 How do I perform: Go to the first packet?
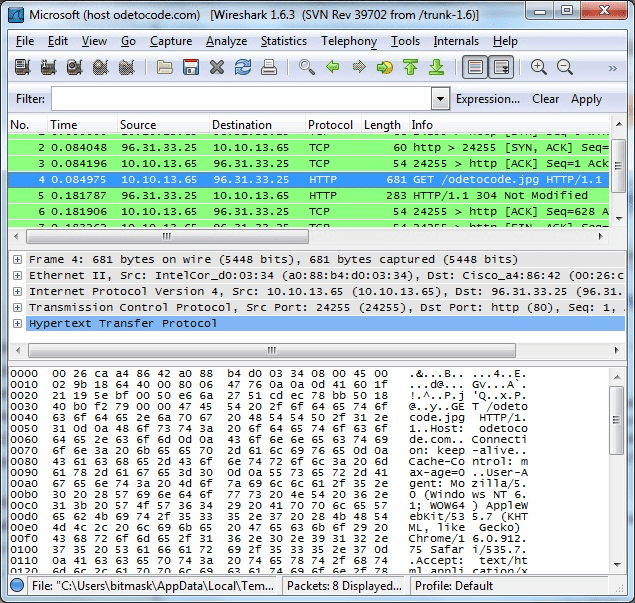[411, 68]
